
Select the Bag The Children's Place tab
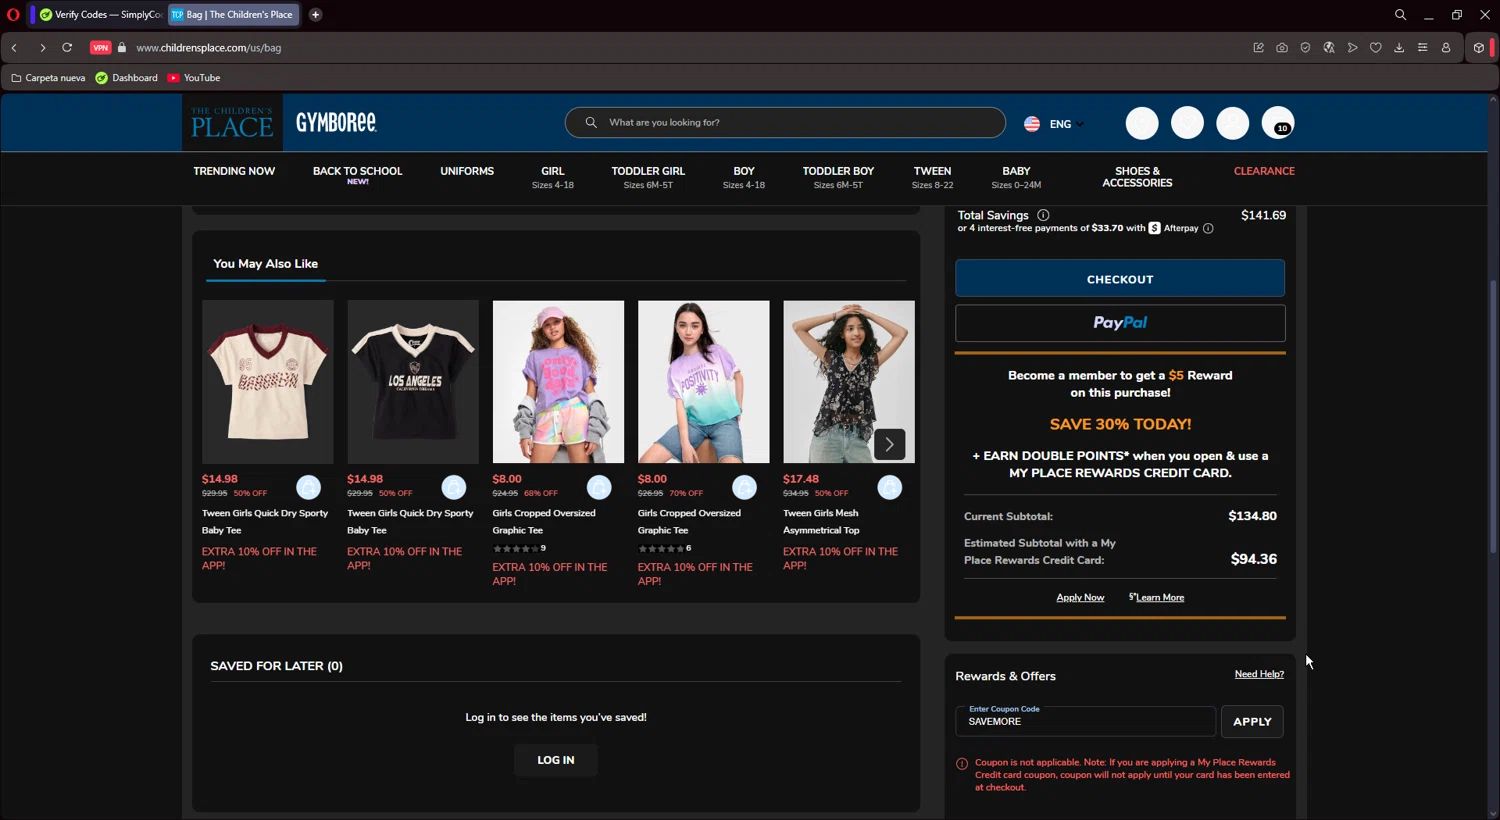click(x=233, y=14)
